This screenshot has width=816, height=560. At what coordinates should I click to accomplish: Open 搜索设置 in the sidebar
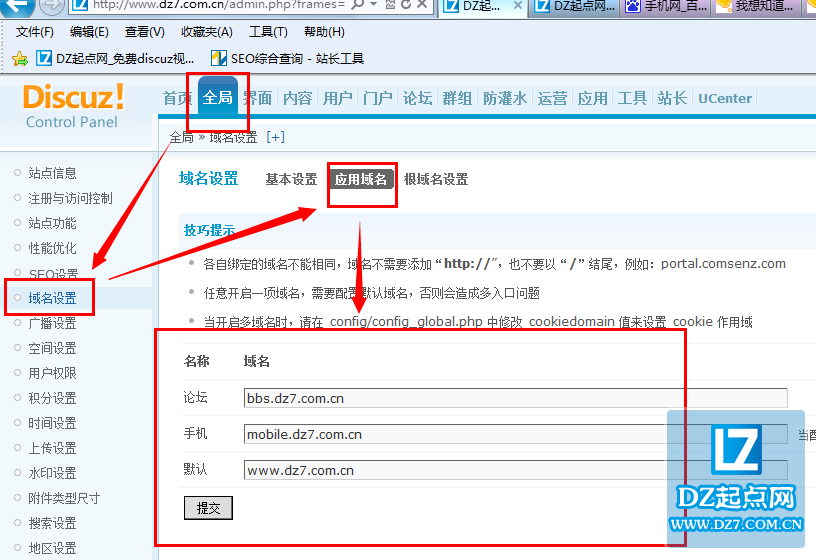pos(52,523)
